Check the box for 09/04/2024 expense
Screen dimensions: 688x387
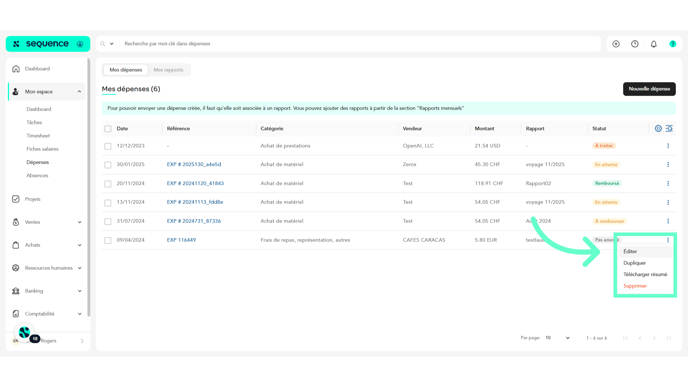pyautogui.click(x=108, y=240)
